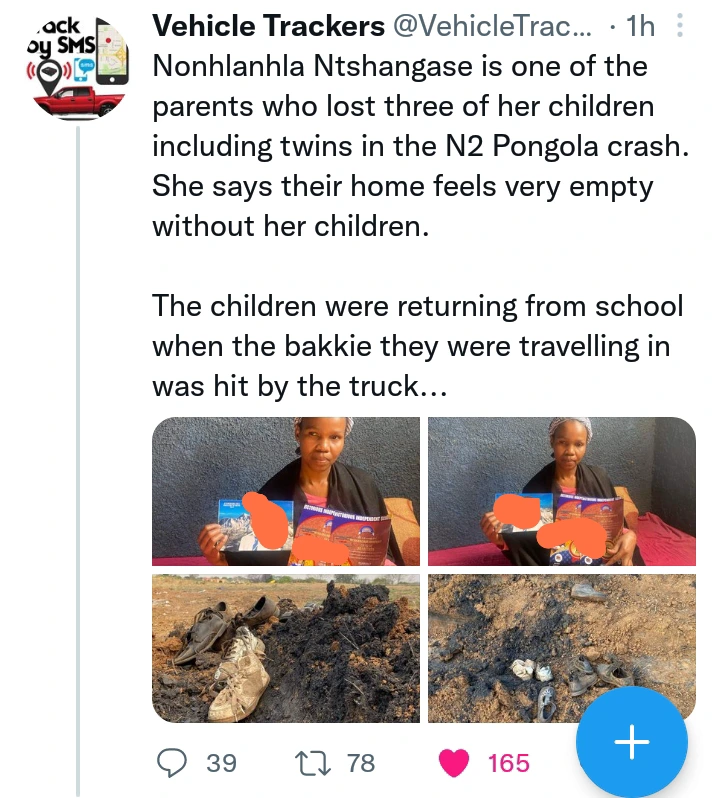Open the 1h timestamp of the tweet

point(638,26)
